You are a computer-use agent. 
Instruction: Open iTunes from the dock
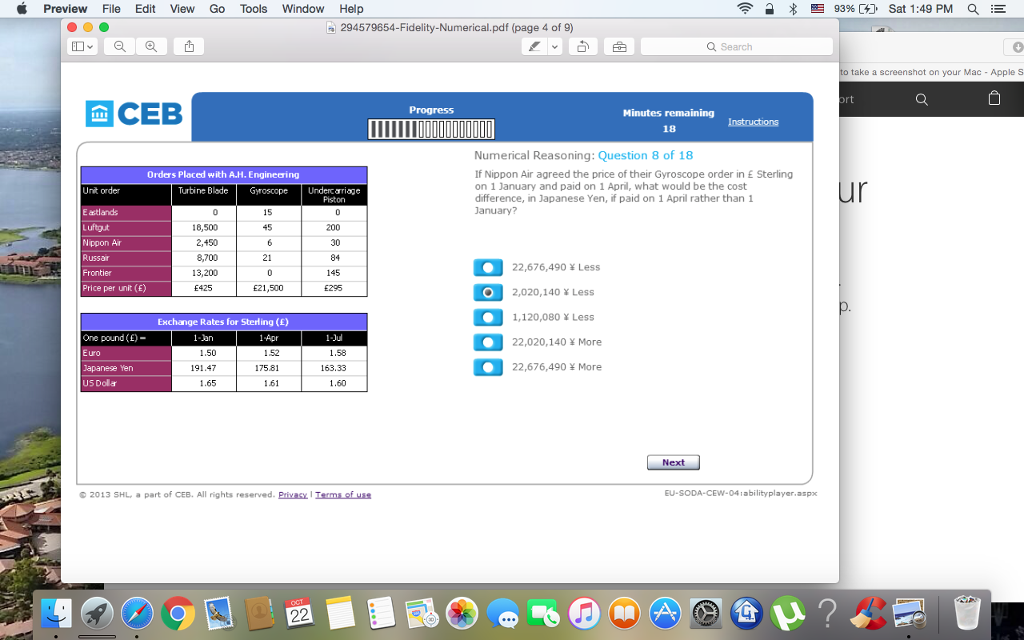(584, 614)
